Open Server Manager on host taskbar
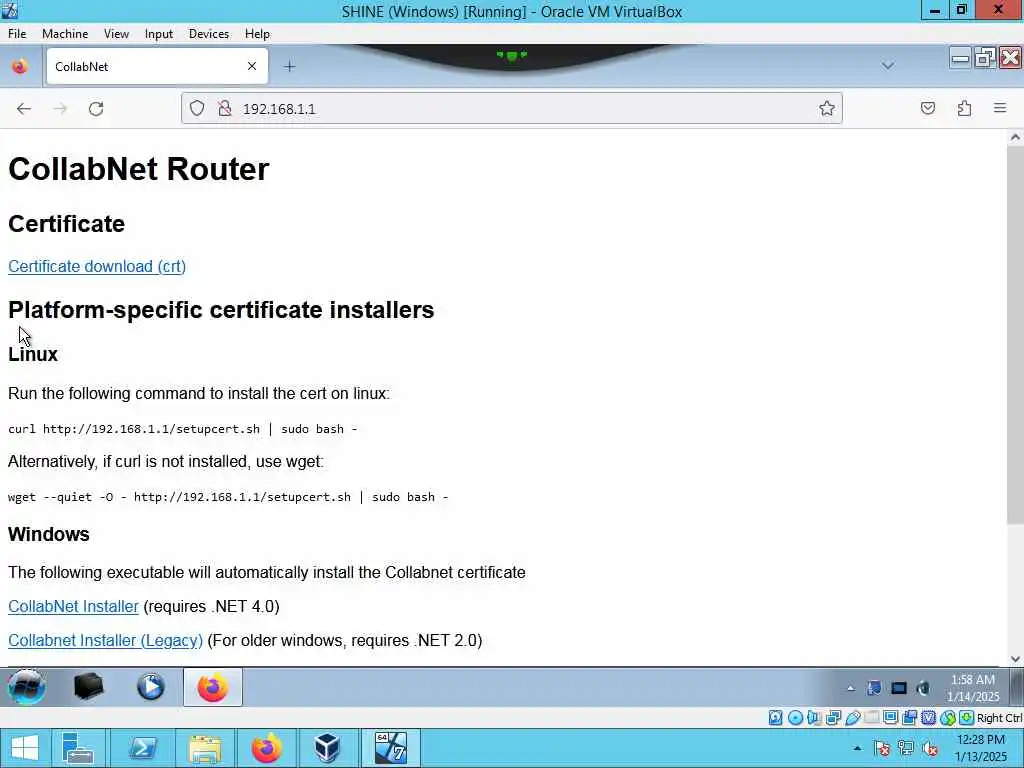 [x=78, y=748]
